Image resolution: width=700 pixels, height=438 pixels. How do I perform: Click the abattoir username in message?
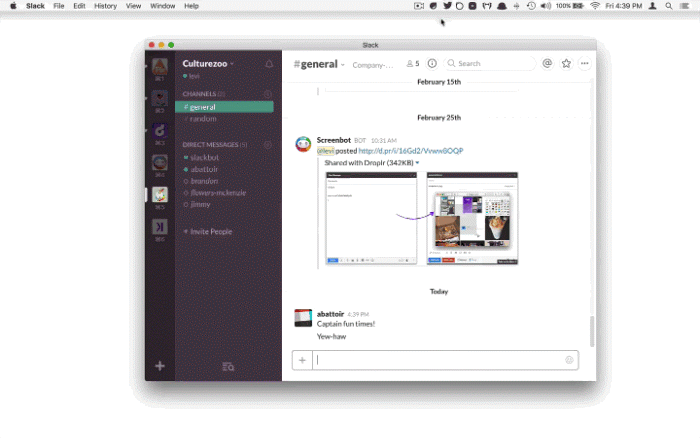[330, 314]
